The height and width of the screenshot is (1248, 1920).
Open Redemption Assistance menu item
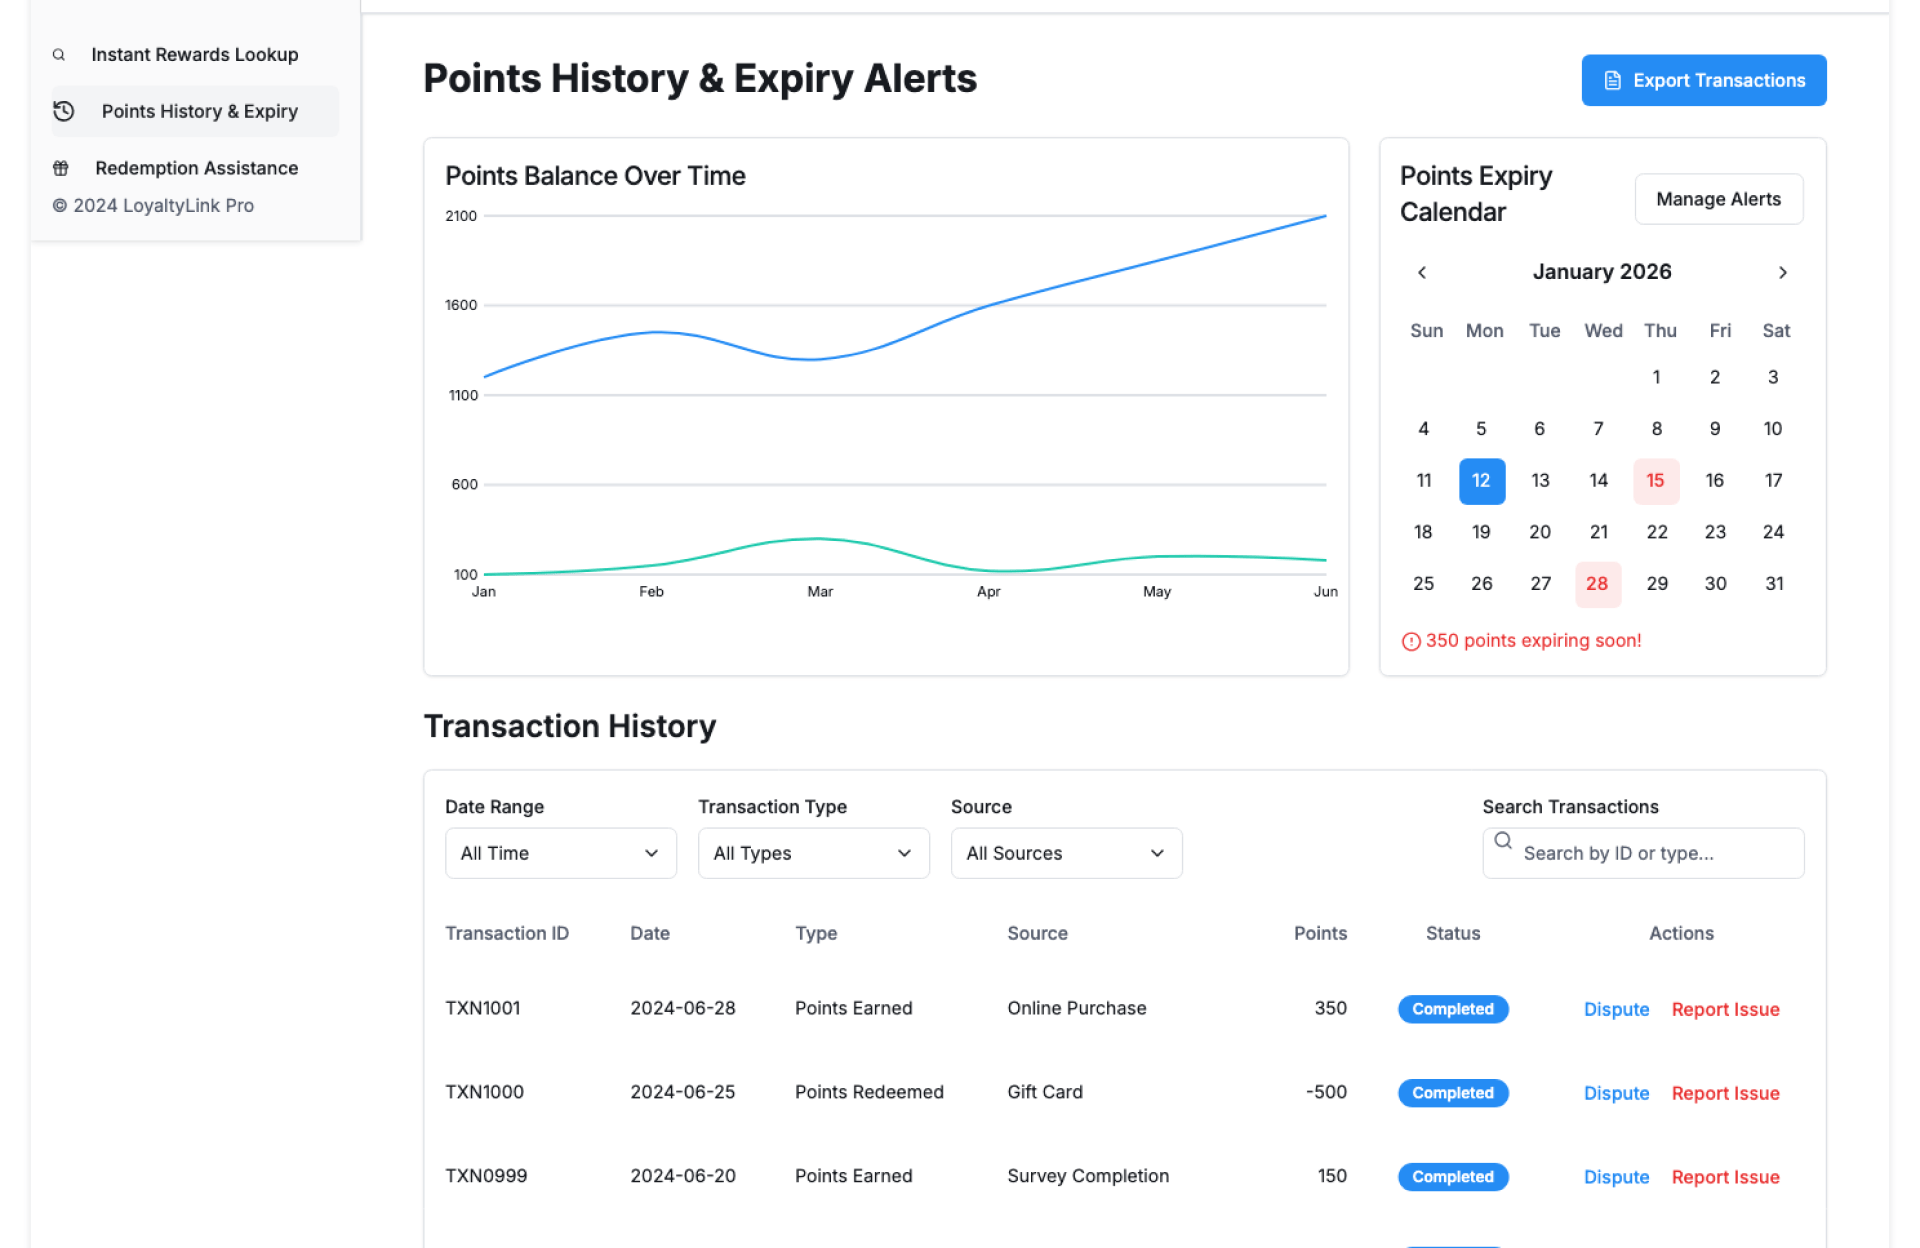(x=196, y=168)
